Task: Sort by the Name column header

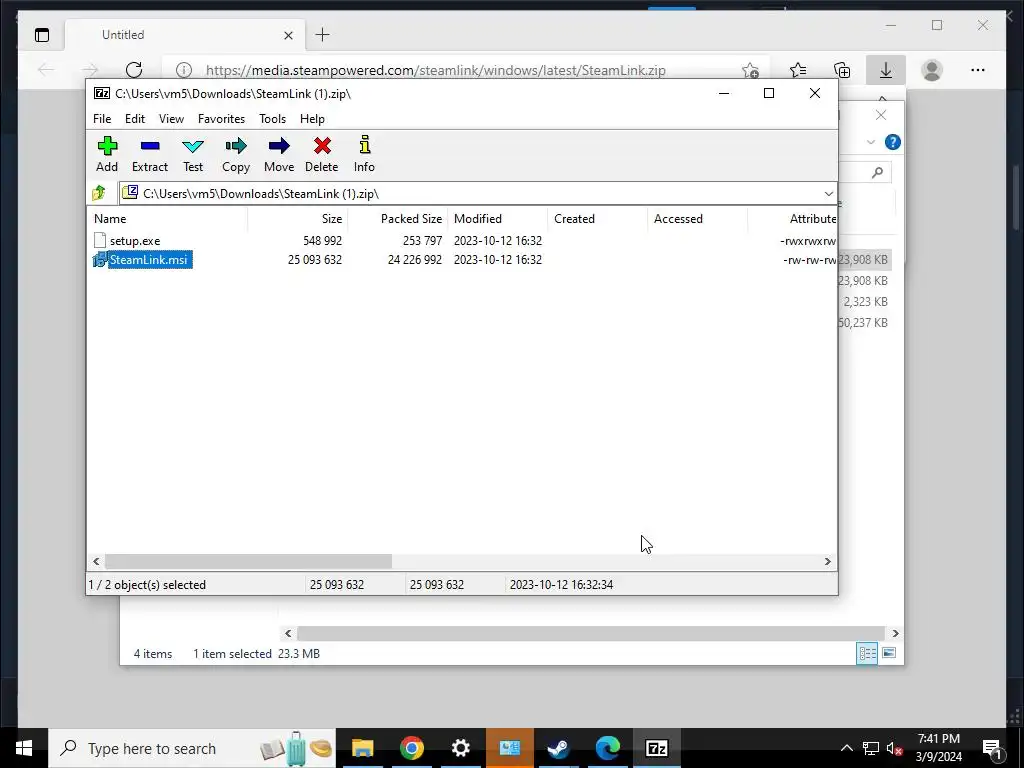Action: tap(167, 219)
